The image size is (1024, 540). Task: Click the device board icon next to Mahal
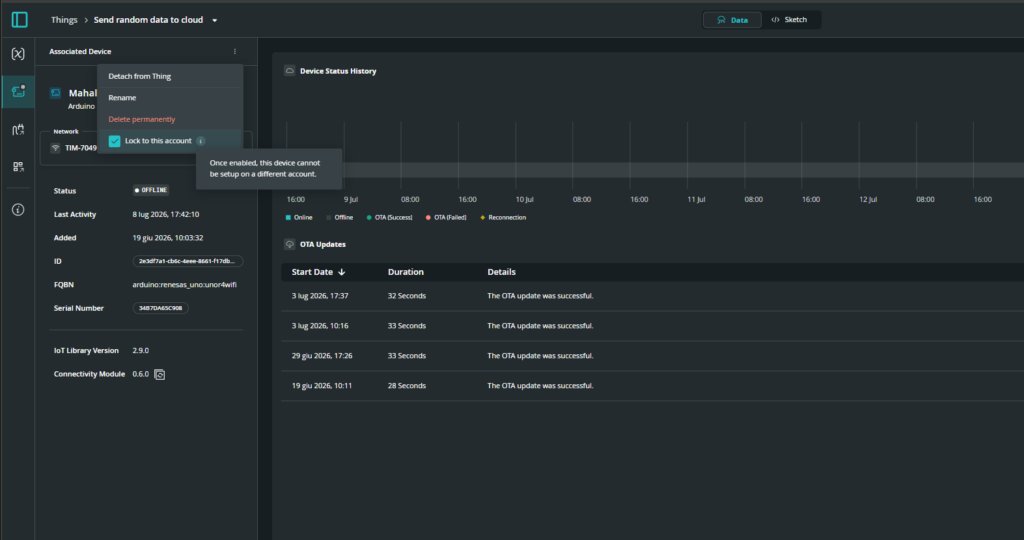point(56,93)
